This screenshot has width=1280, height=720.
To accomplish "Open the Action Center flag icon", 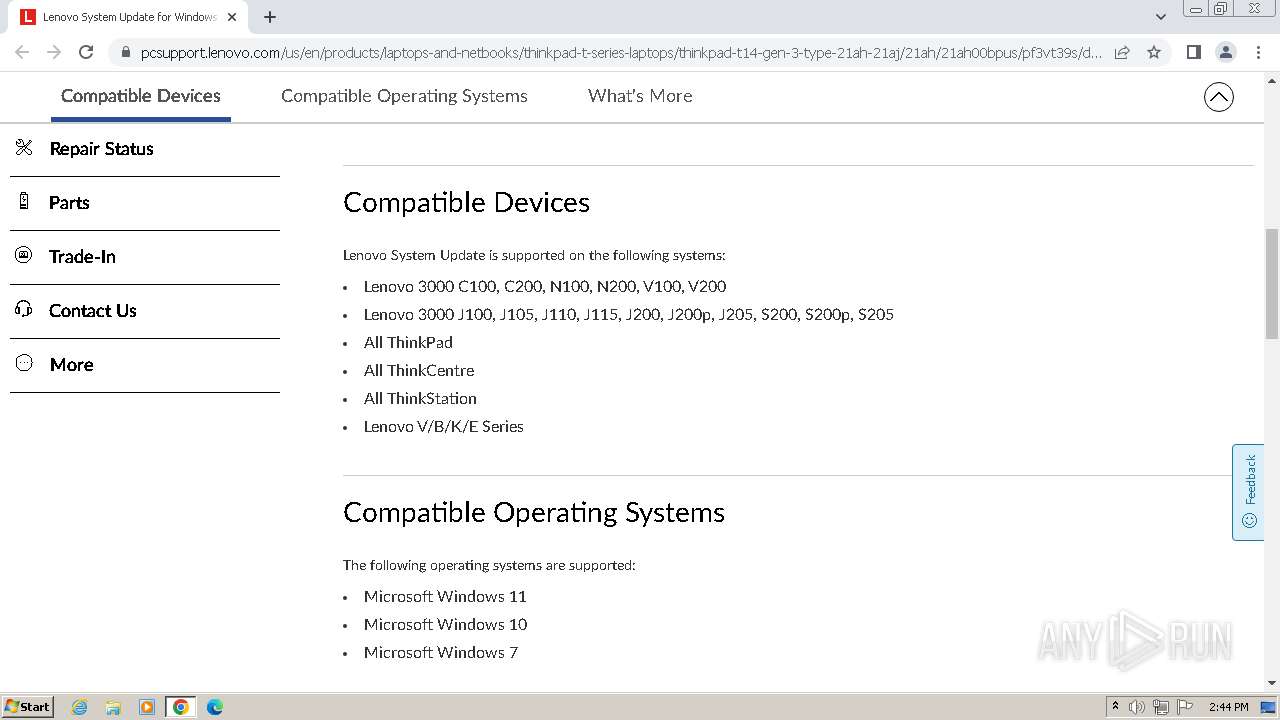I will [1185, 707].
